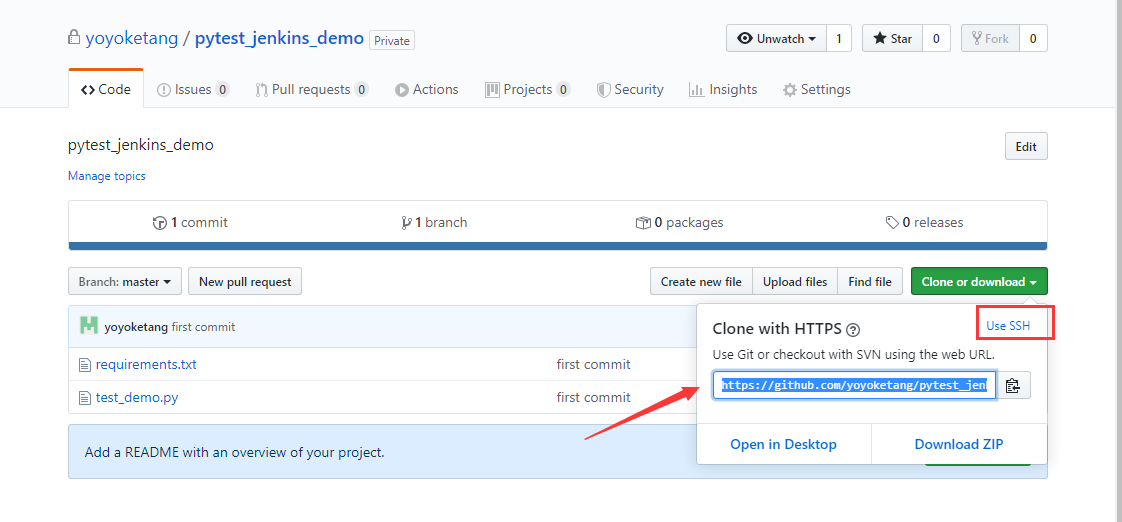The height and width of the screenshot is (522, 1122).
Task: Open the yoyoketang owner profile link
Action: [132, 38]
